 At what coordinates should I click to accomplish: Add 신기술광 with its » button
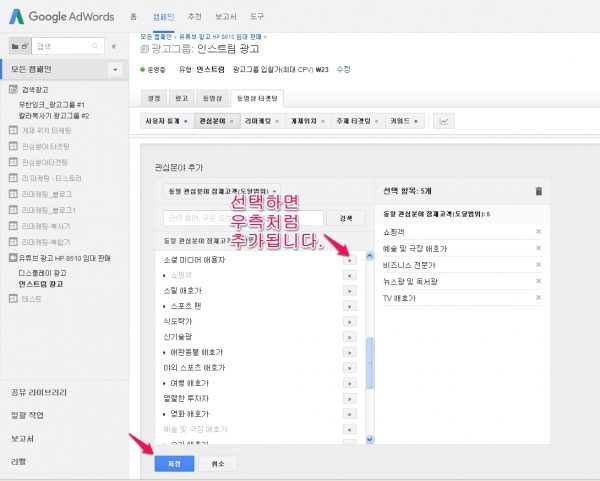point(349,337)
